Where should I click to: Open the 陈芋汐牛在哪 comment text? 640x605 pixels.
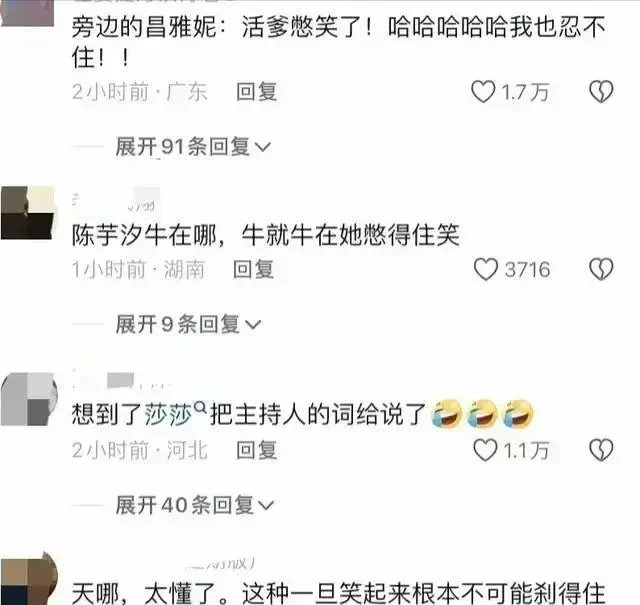266,236
